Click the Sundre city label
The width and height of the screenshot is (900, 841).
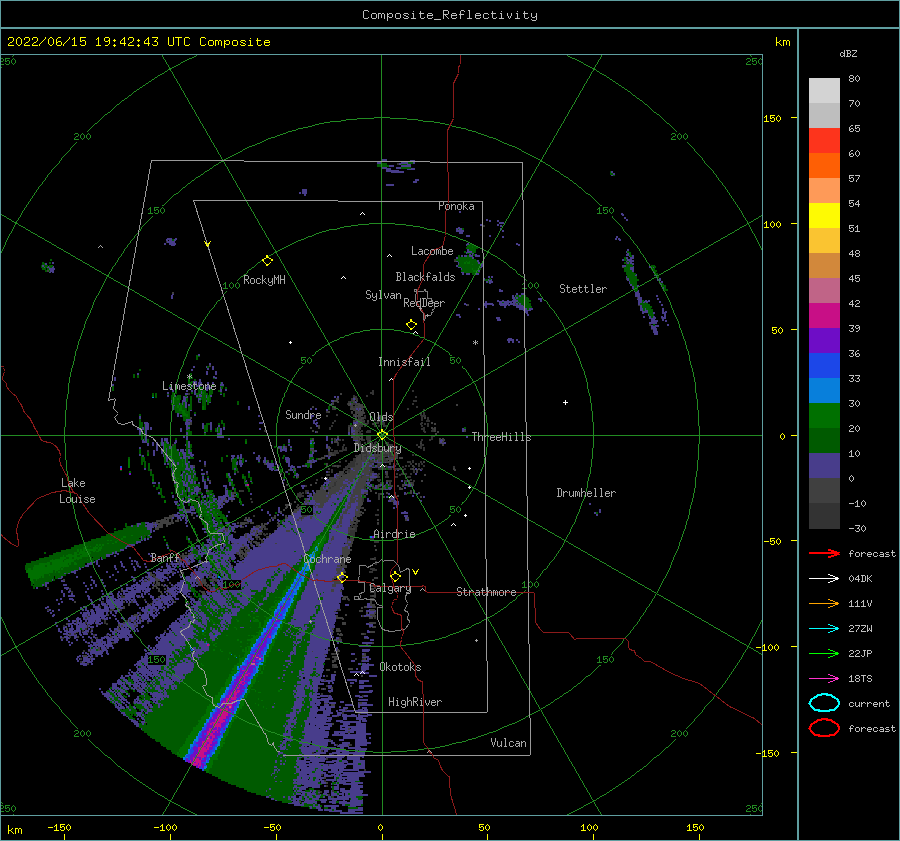click(303, 414)
